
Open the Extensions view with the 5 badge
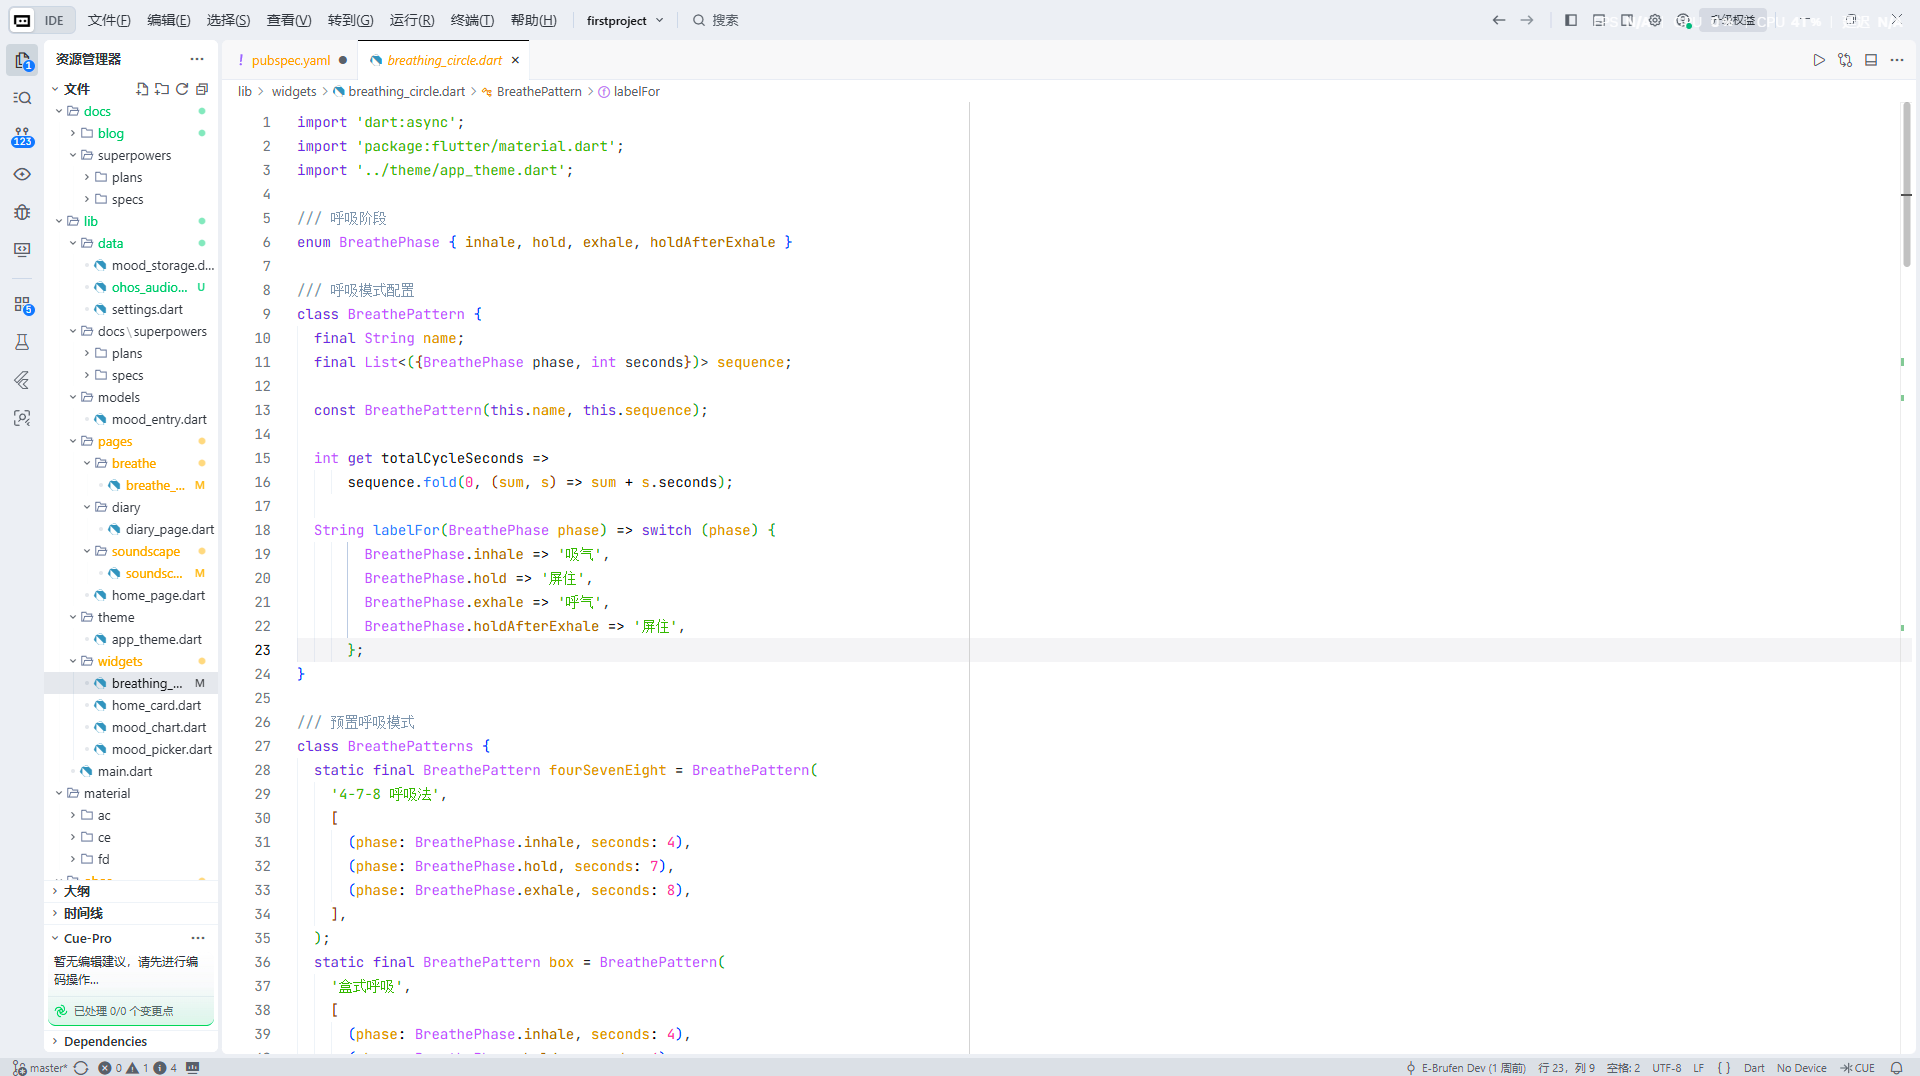22,304
